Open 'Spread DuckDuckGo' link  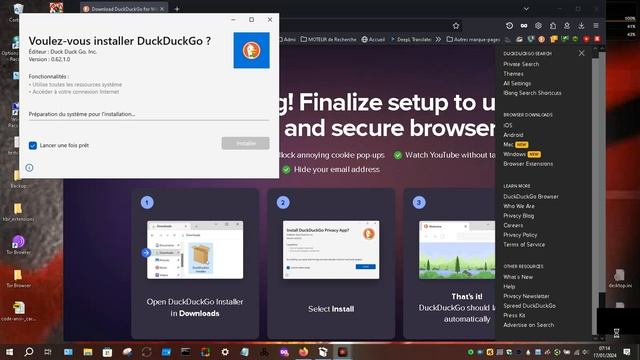pos(529,306)
